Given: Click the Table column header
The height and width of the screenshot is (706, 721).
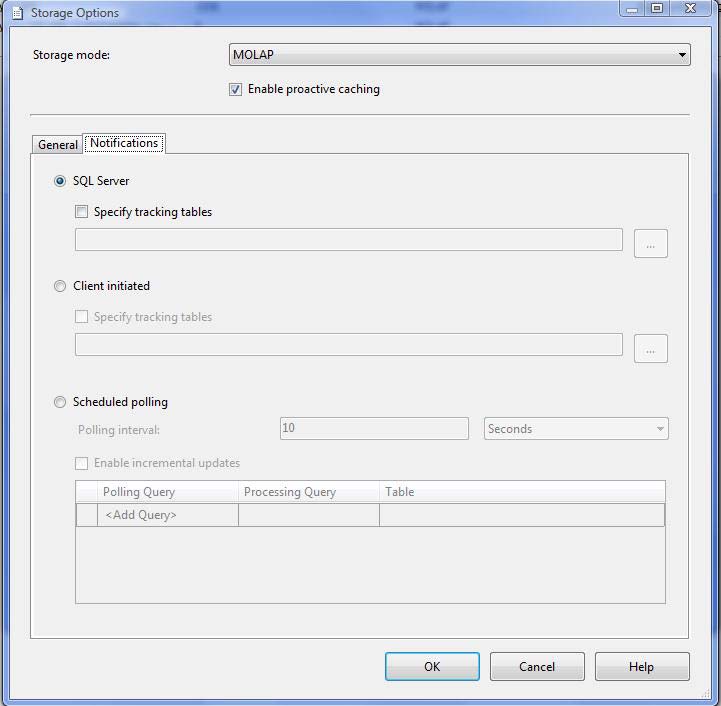Looking at the screenshot, I should 522,492.
